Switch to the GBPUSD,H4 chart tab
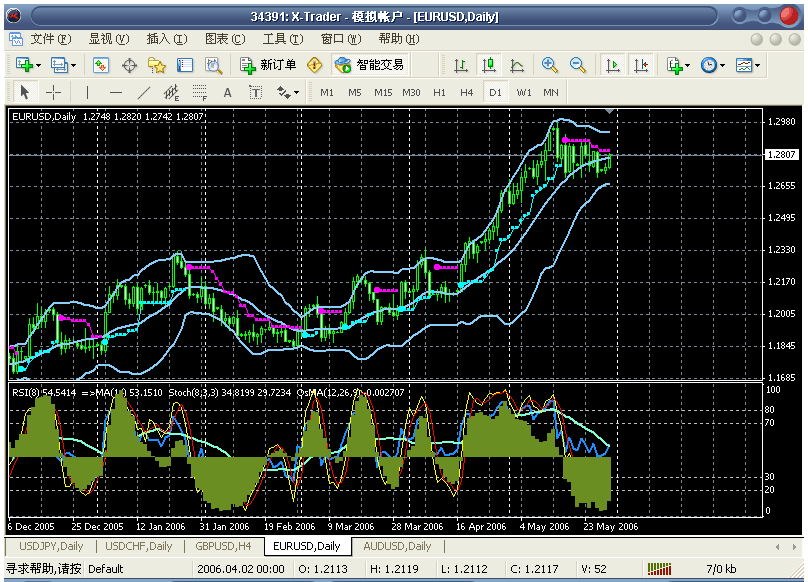 [223, 546]
